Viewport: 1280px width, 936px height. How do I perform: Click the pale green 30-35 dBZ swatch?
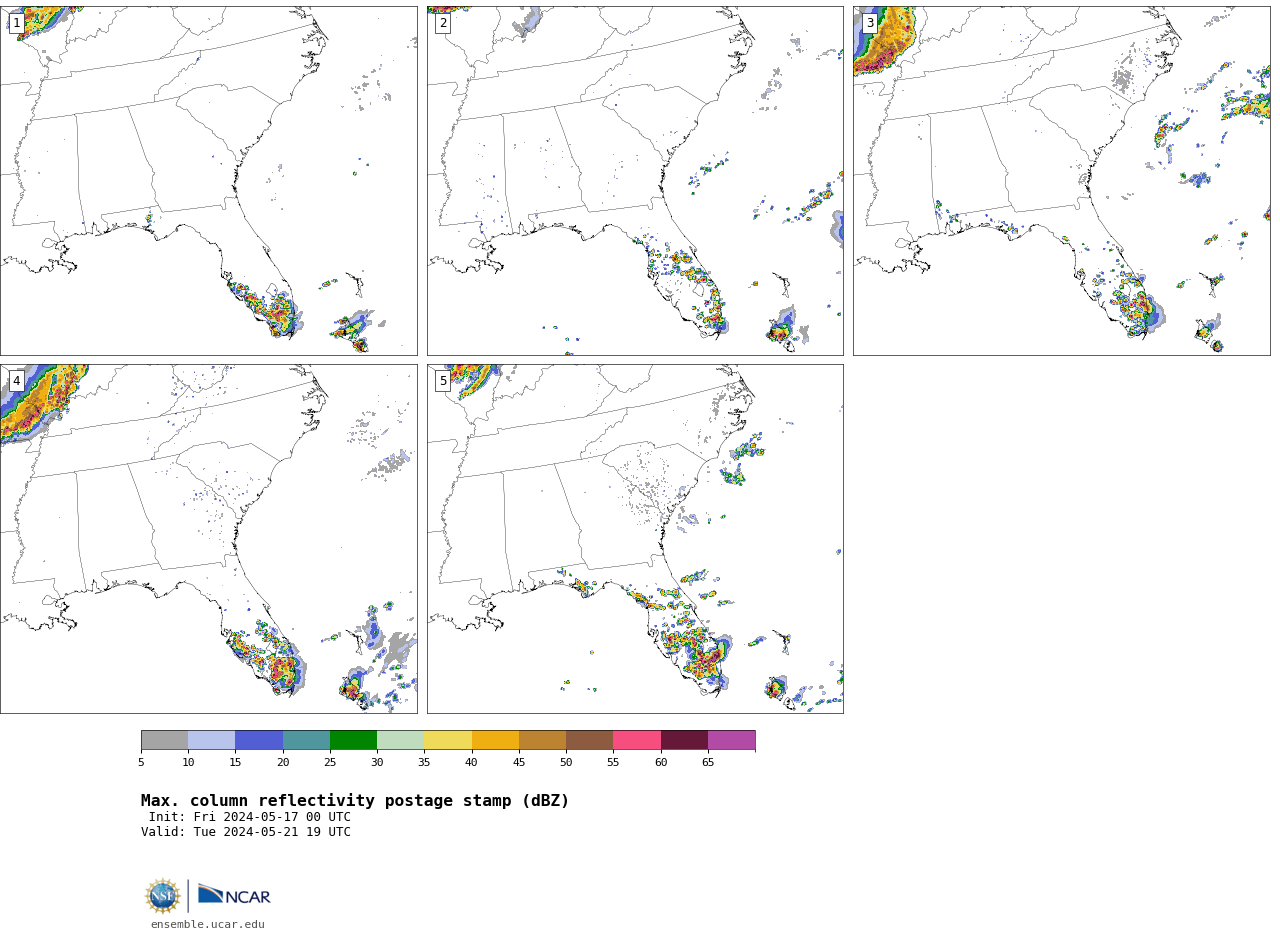(x=401, y=740)
